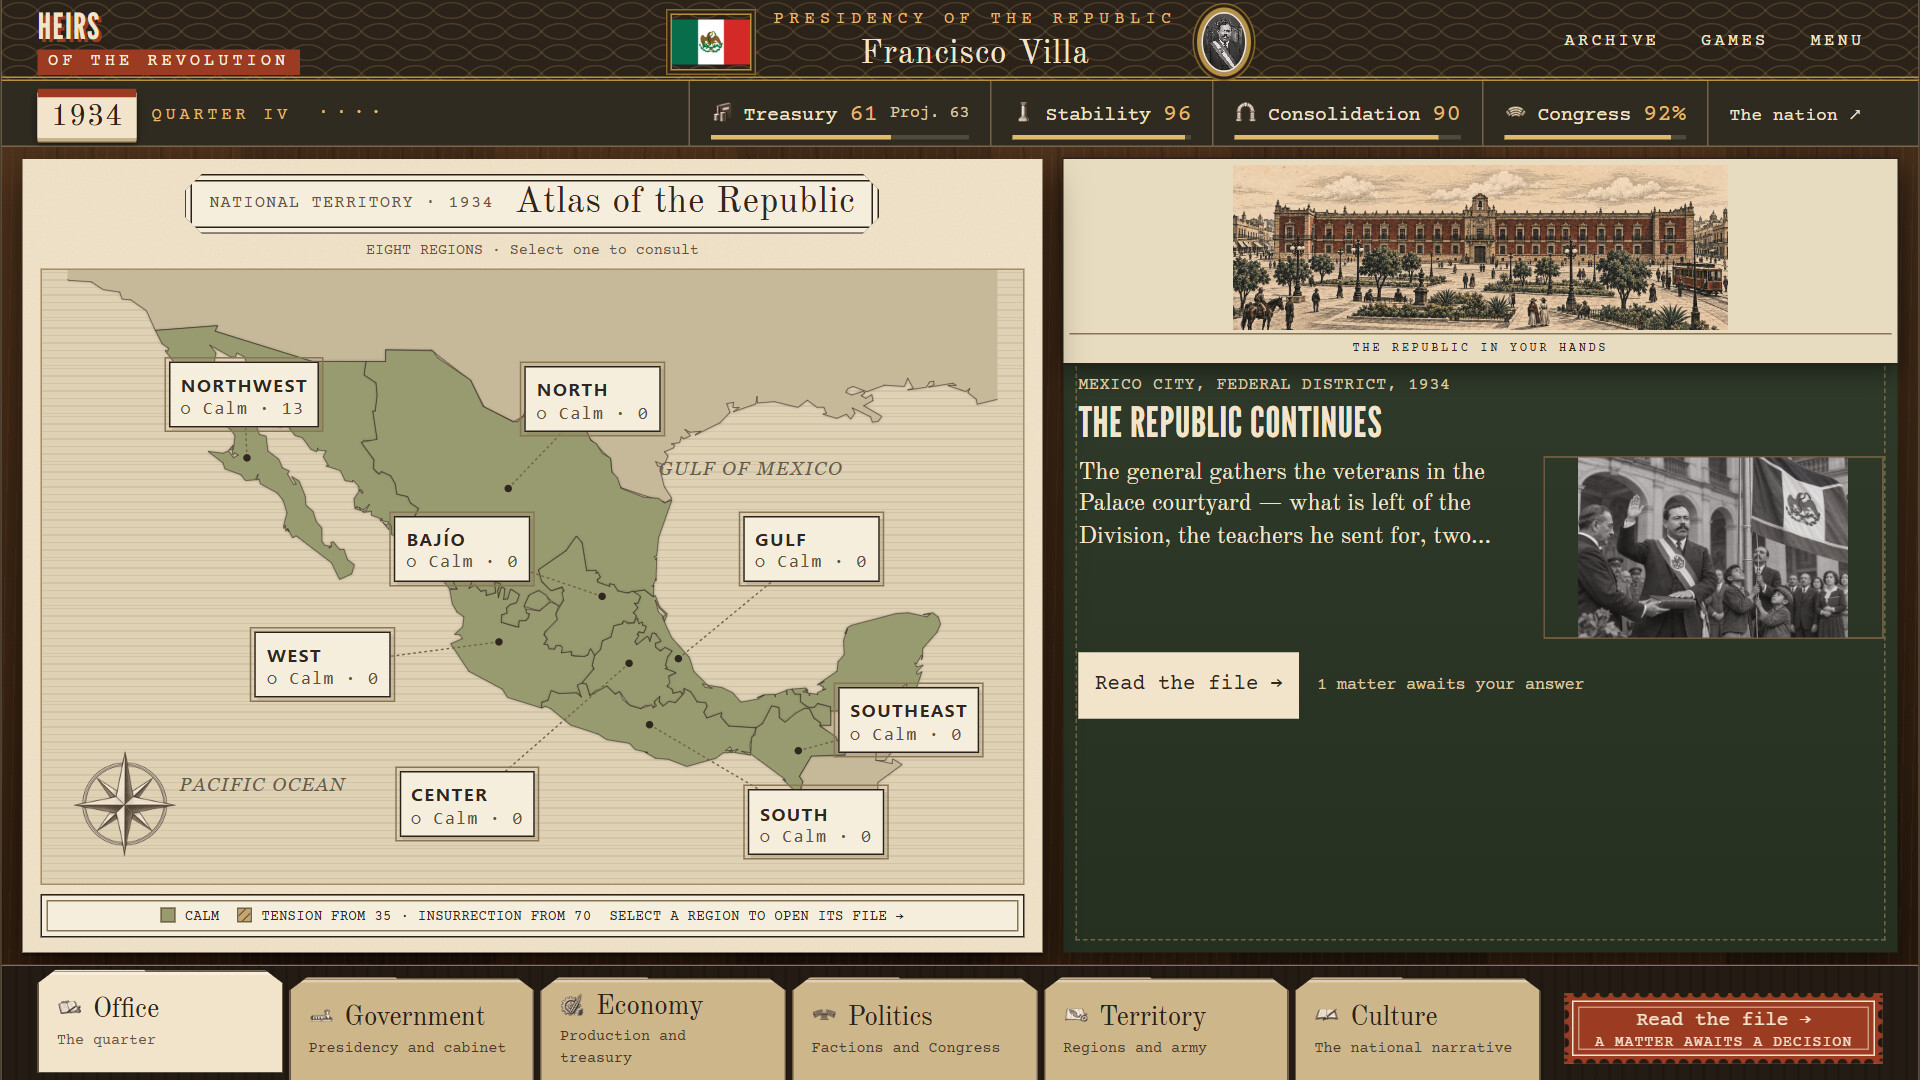The image size is (1920, 1080).
Task: Click the Consolidation arch icon
Action: pyautogui.click(x=1245, y=112)
